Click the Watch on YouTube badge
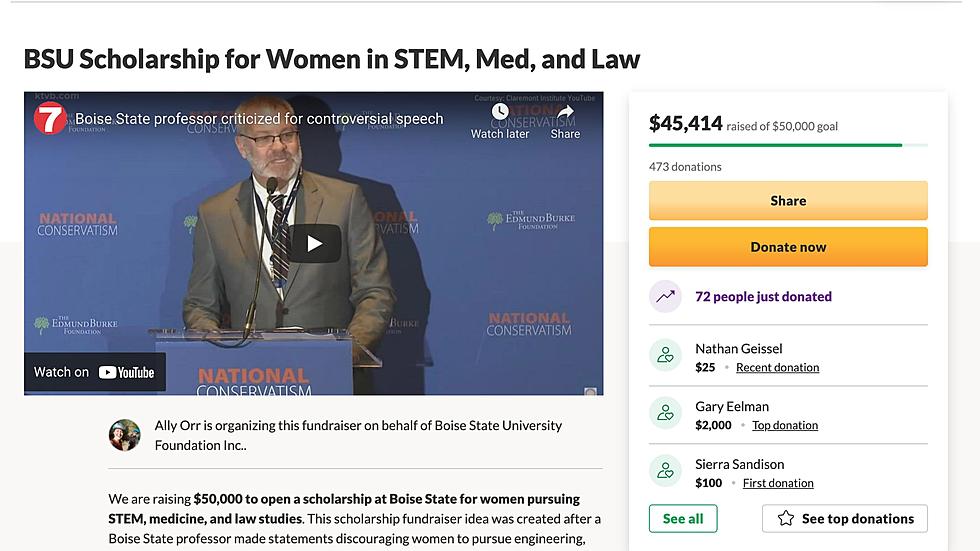This screenshot has height=551, width=980. (x=95, y=372)
